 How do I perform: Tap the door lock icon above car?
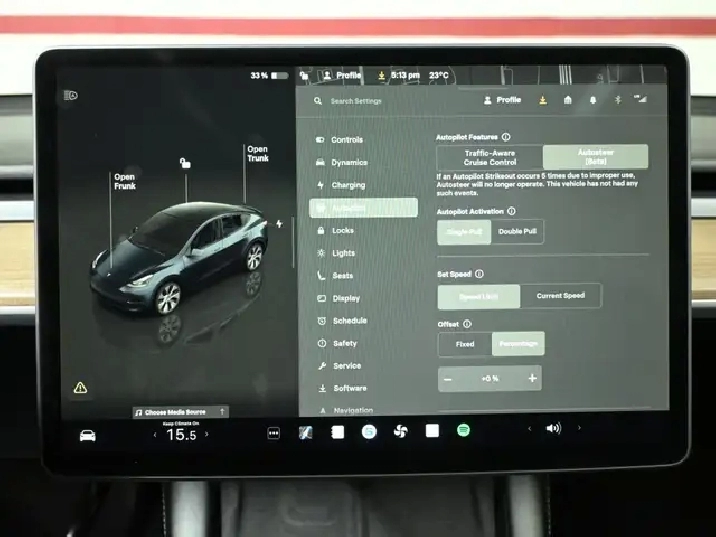point(184,163)
